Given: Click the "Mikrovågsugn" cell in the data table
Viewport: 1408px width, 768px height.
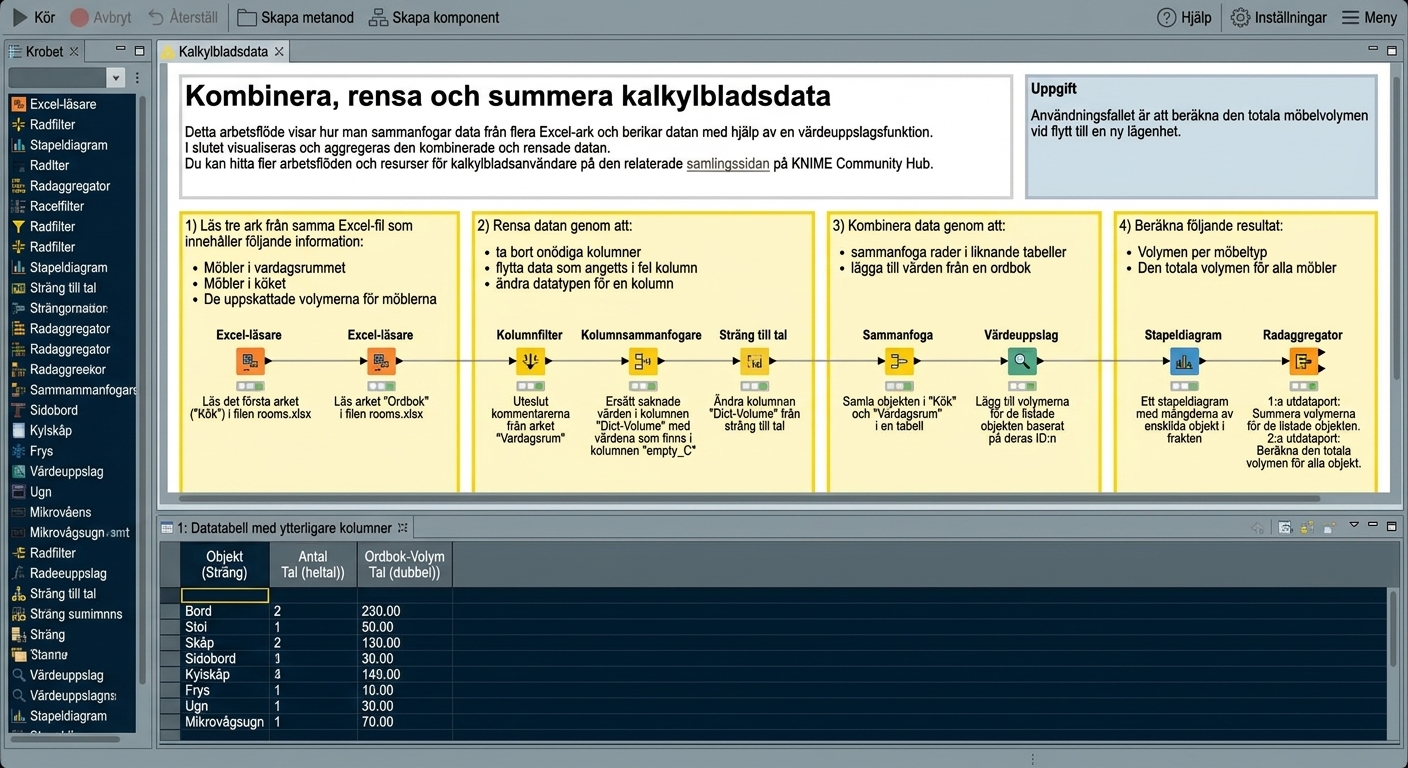Looking at the screenshot, I should pyautogui.click(x=225, y=722).
